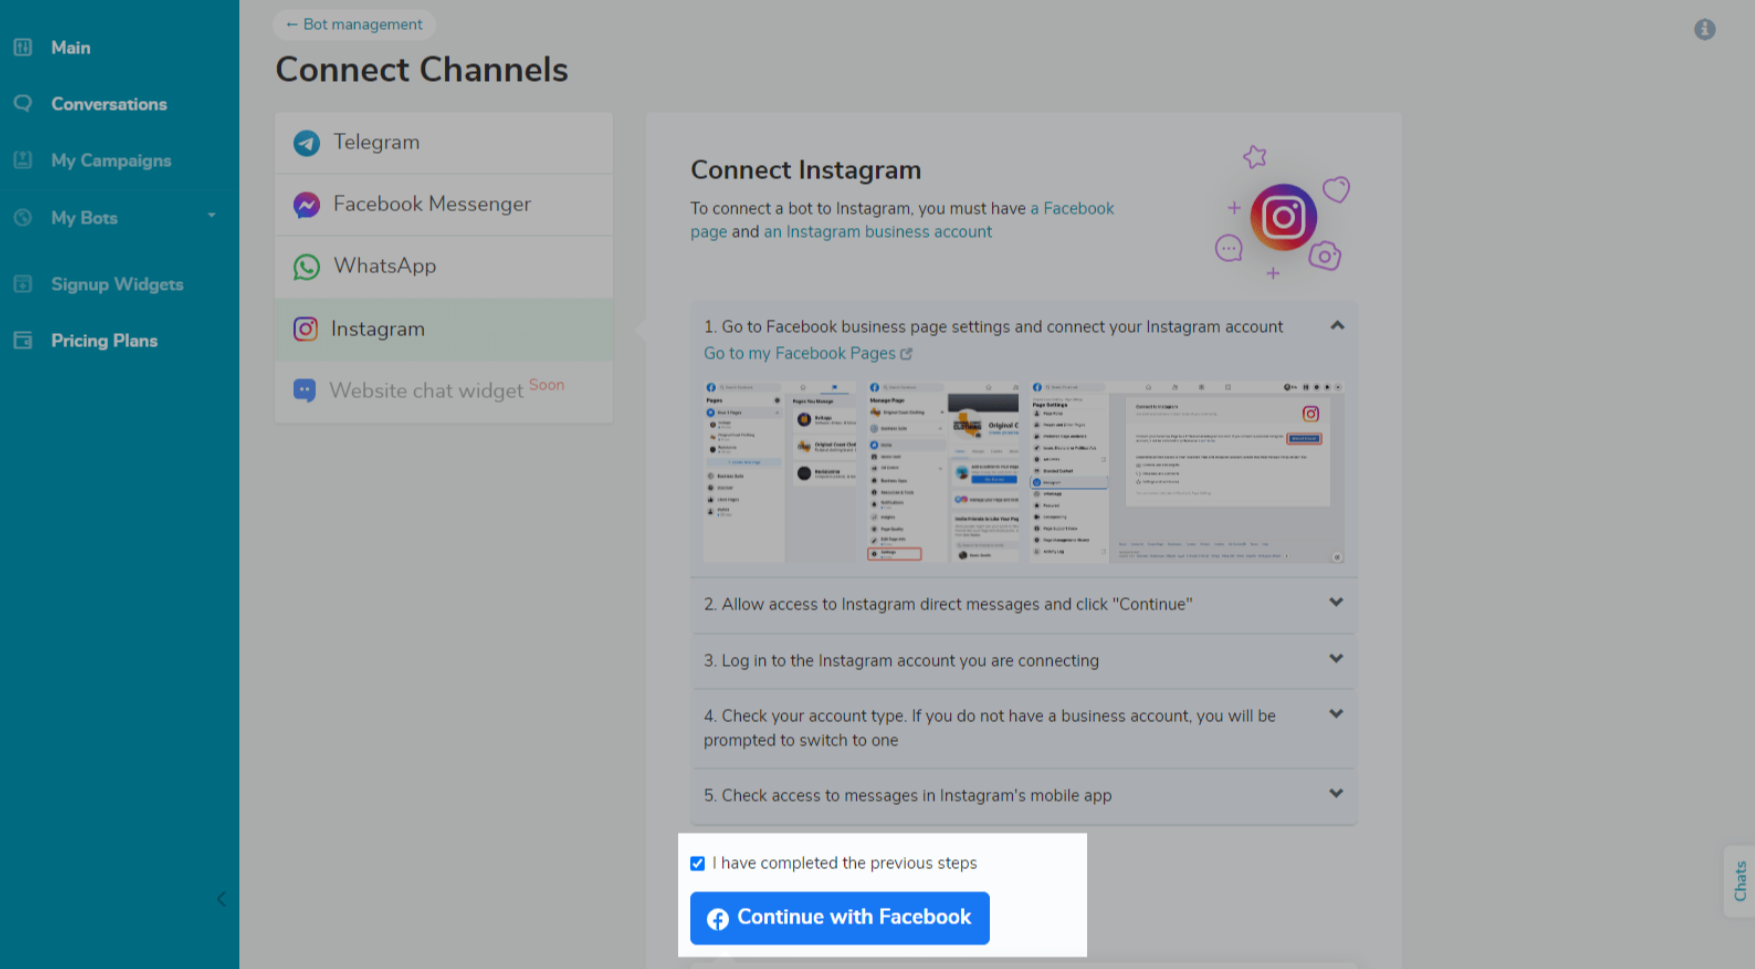
Task: Uncheck 'I have completed the previous steps'
Action: pos(697,863)
